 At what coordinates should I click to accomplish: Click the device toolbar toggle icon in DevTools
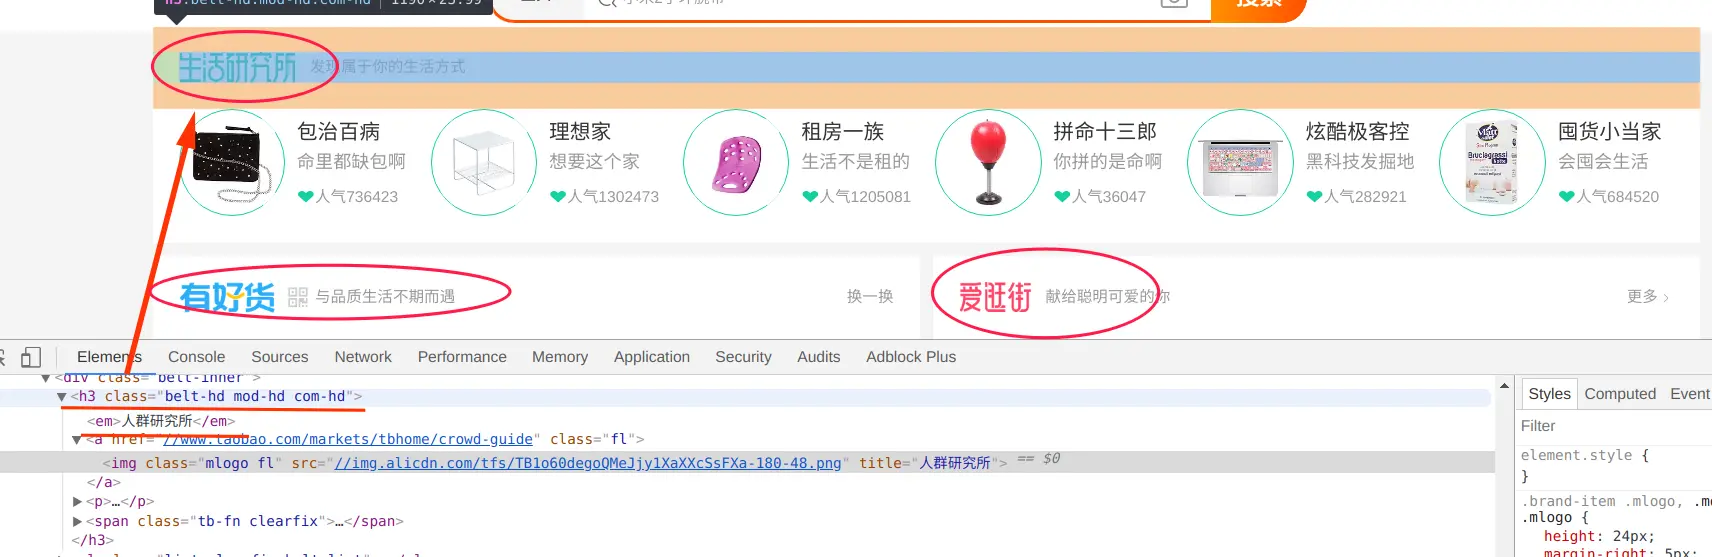coord(31,357)
